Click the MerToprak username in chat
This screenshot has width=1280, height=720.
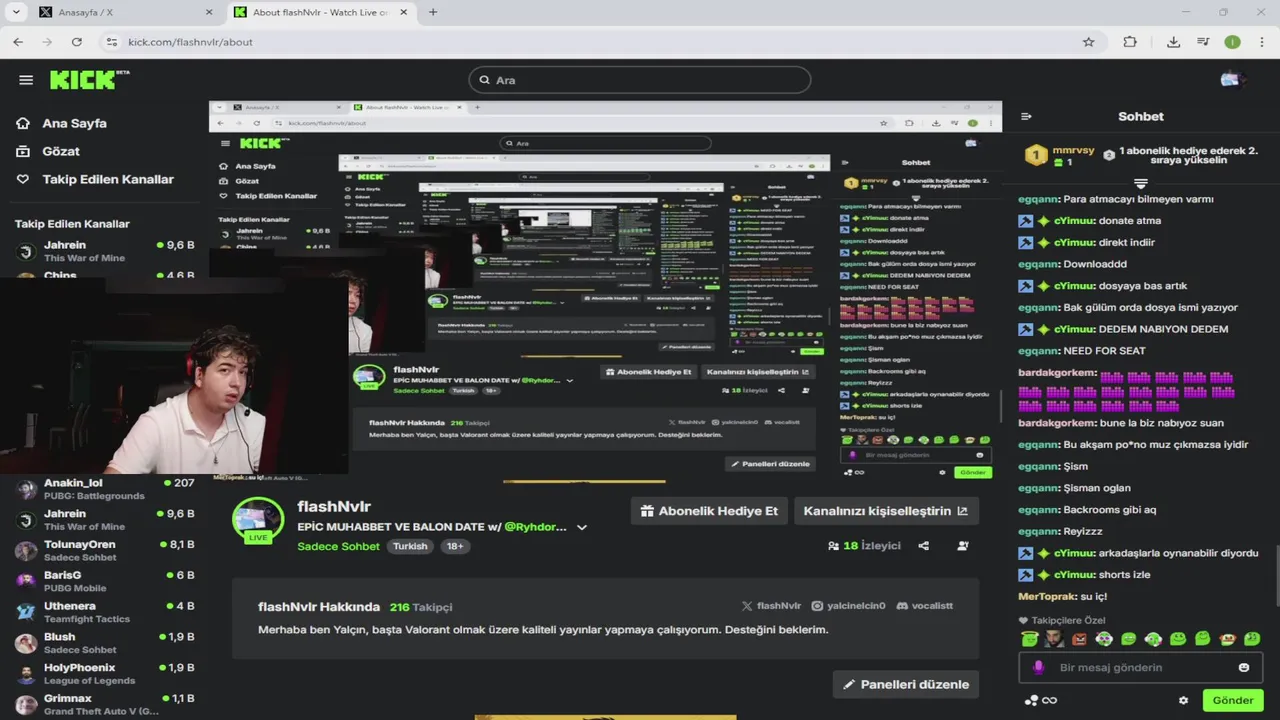click(1047, 596)
